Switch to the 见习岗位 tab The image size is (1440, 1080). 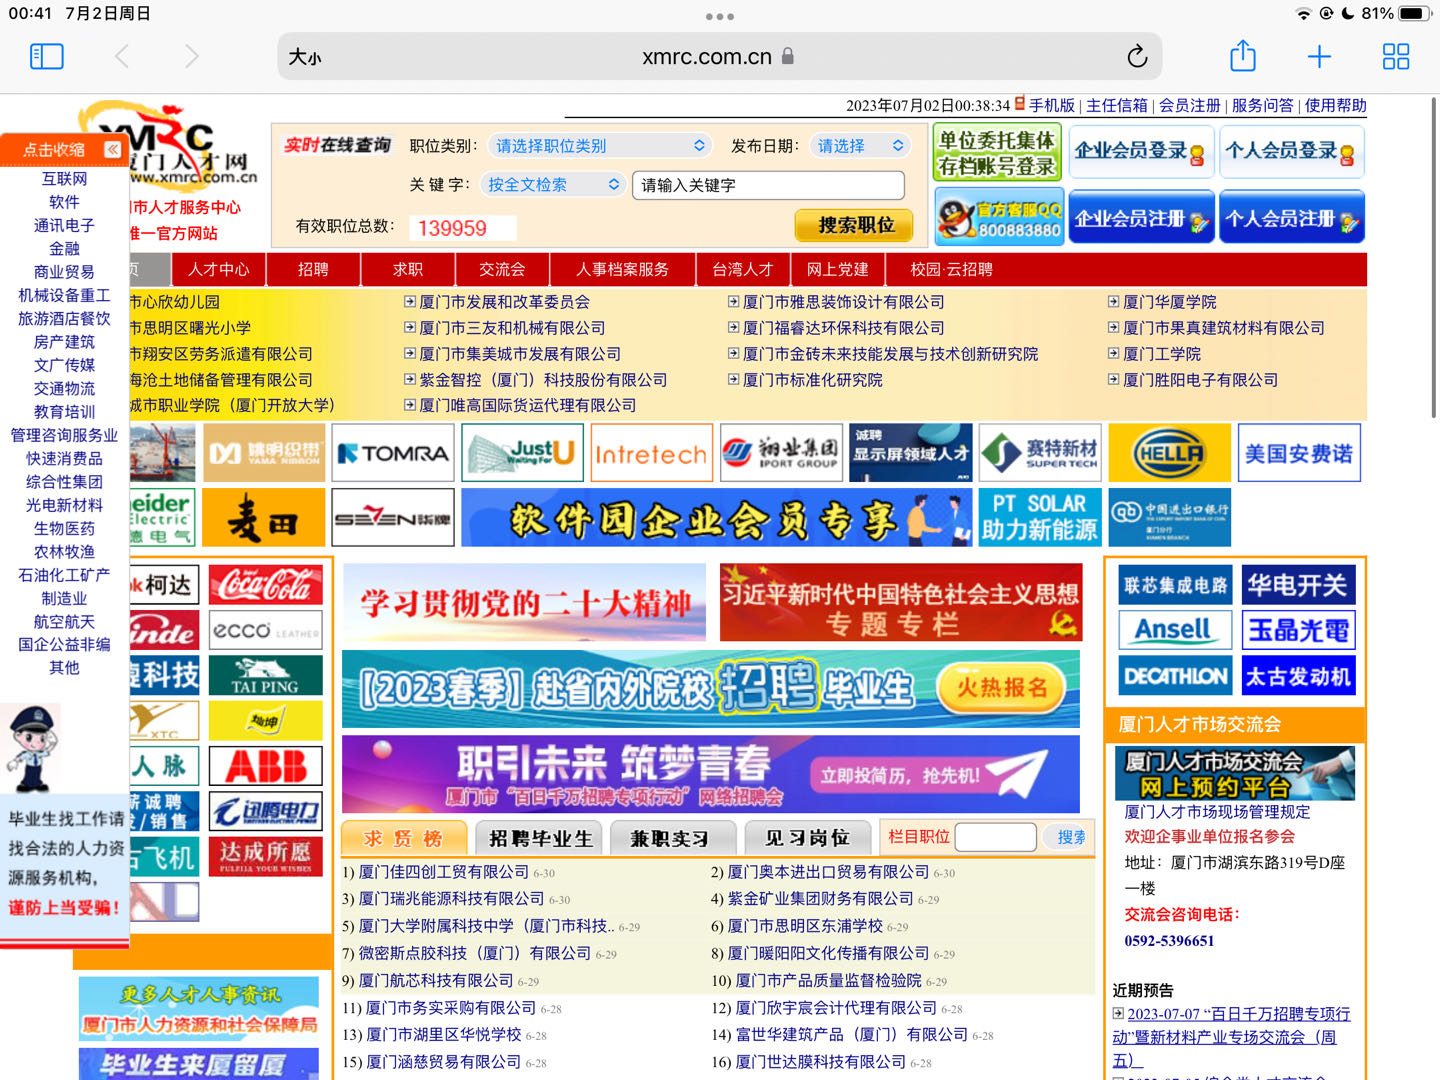point(807,838)
